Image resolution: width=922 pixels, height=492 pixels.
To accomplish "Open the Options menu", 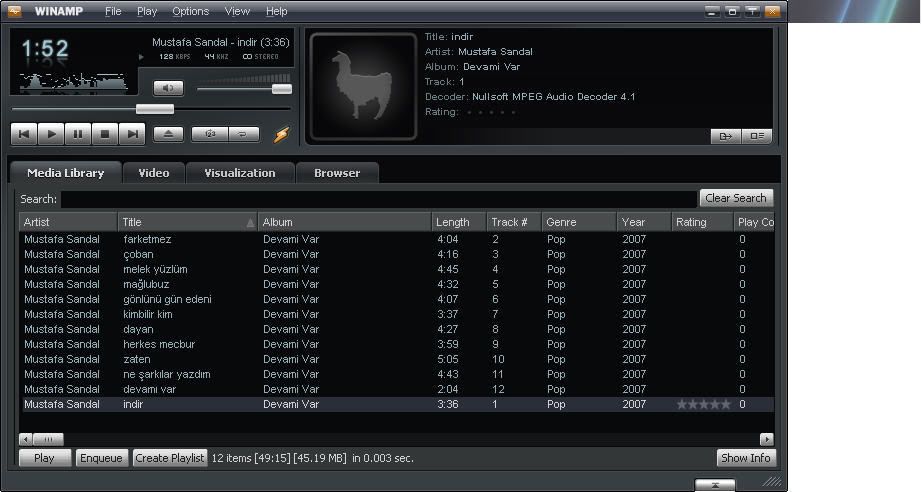I will click(x=191, y=11).
